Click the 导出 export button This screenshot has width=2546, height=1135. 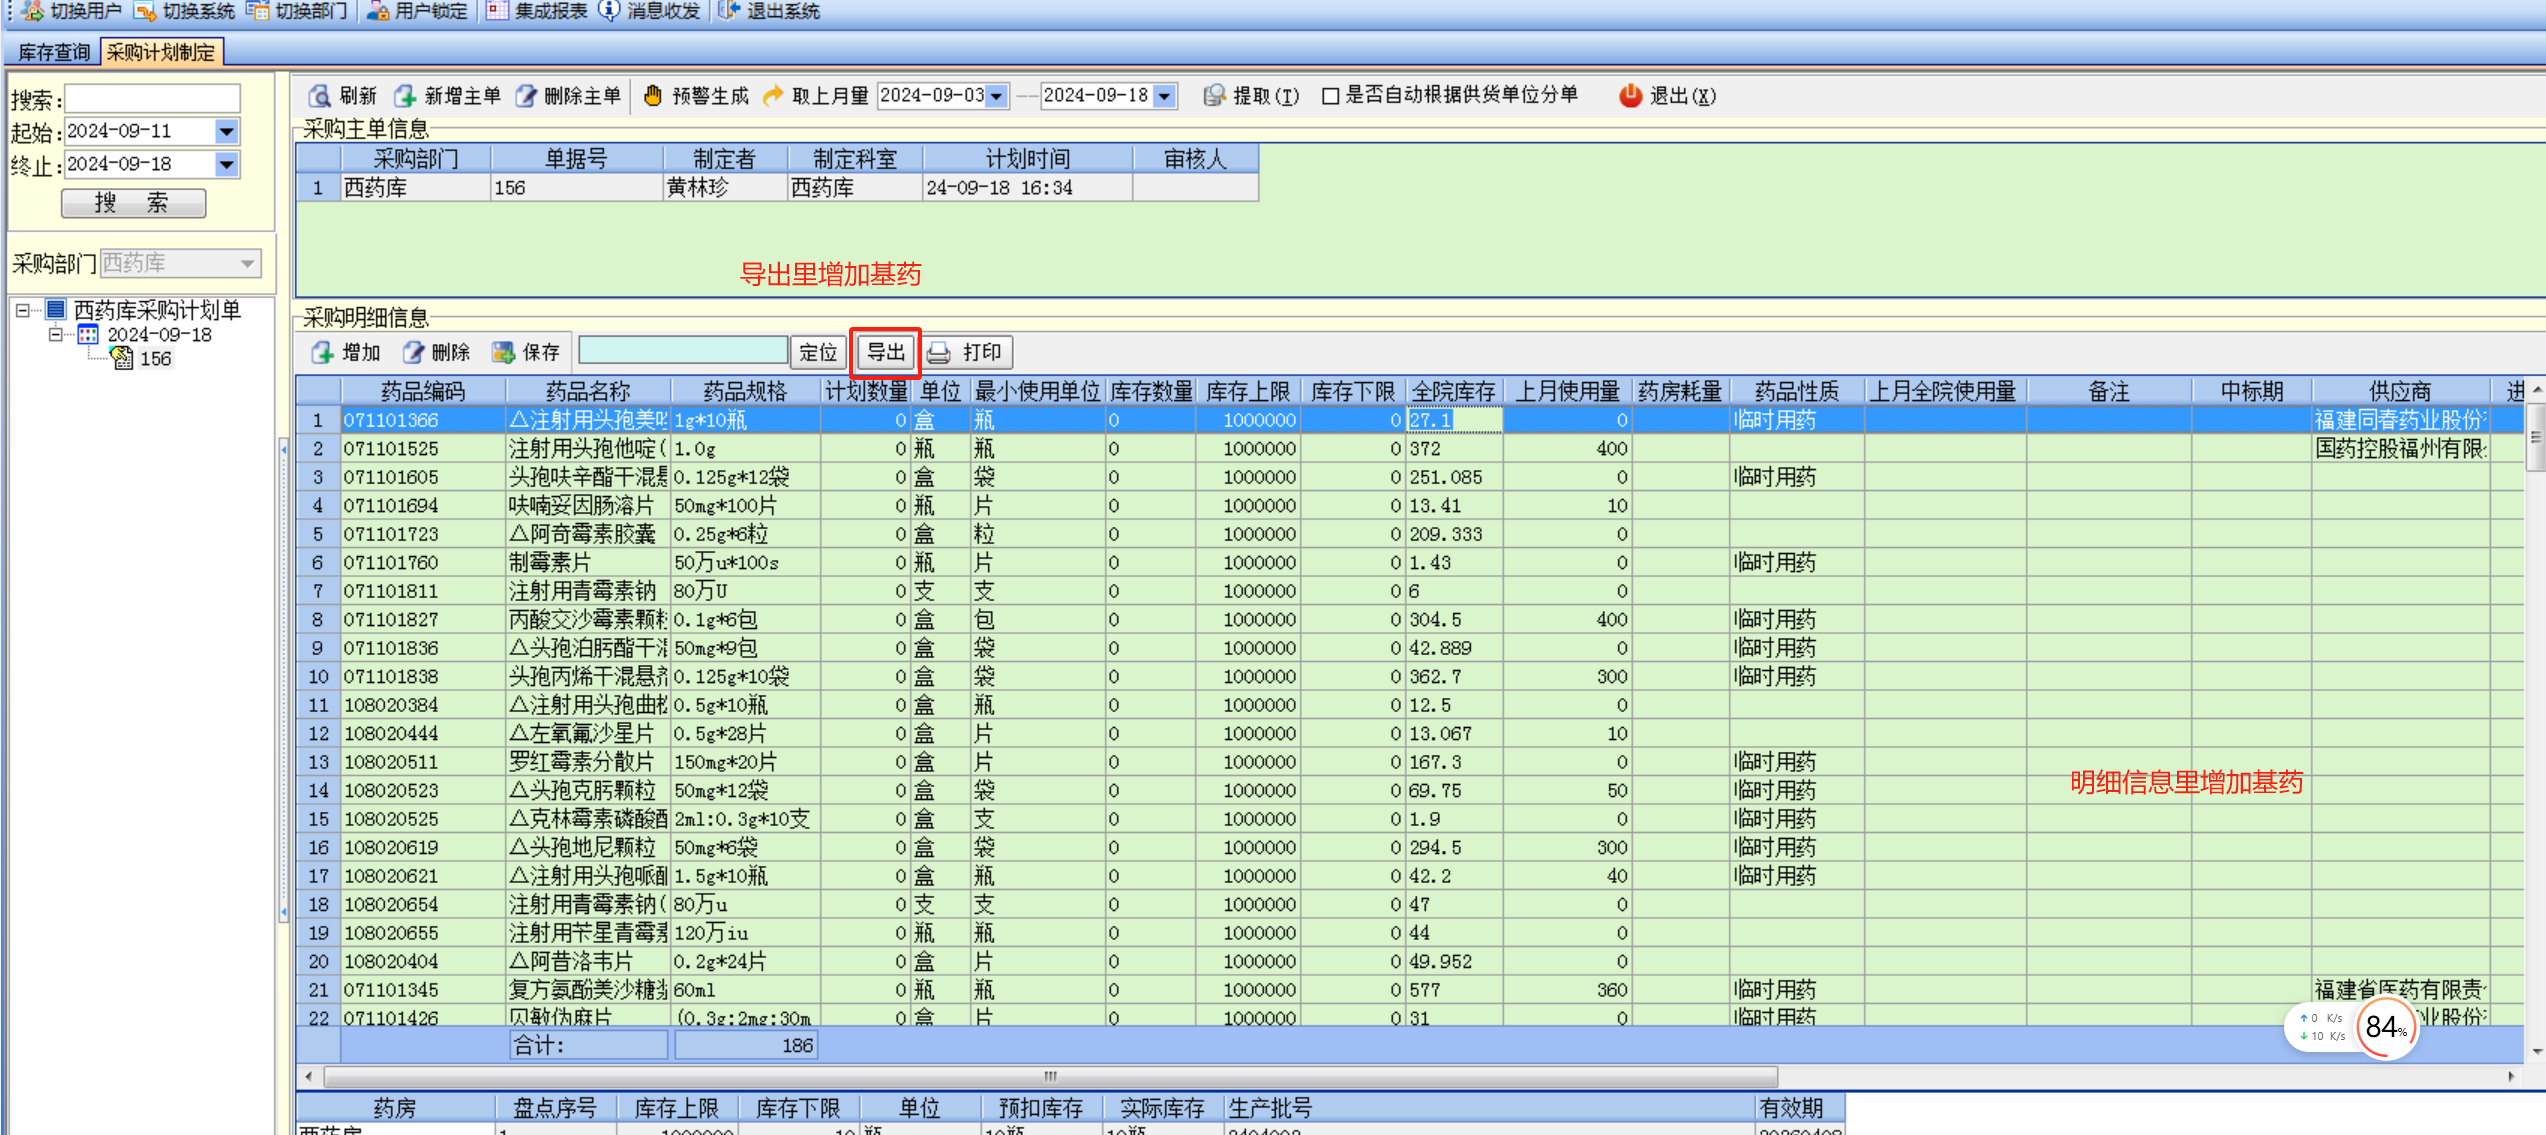click(885, 353)
